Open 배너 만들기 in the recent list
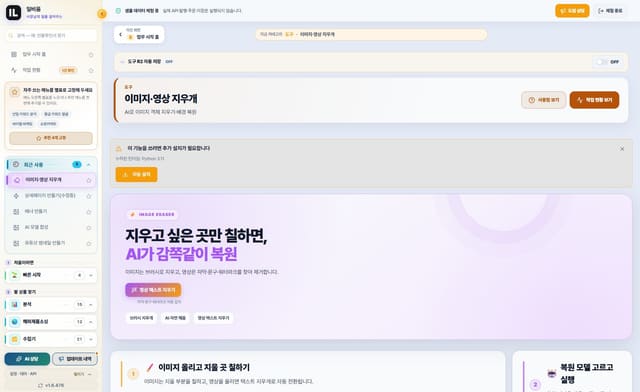 click(x=51, y=212)
